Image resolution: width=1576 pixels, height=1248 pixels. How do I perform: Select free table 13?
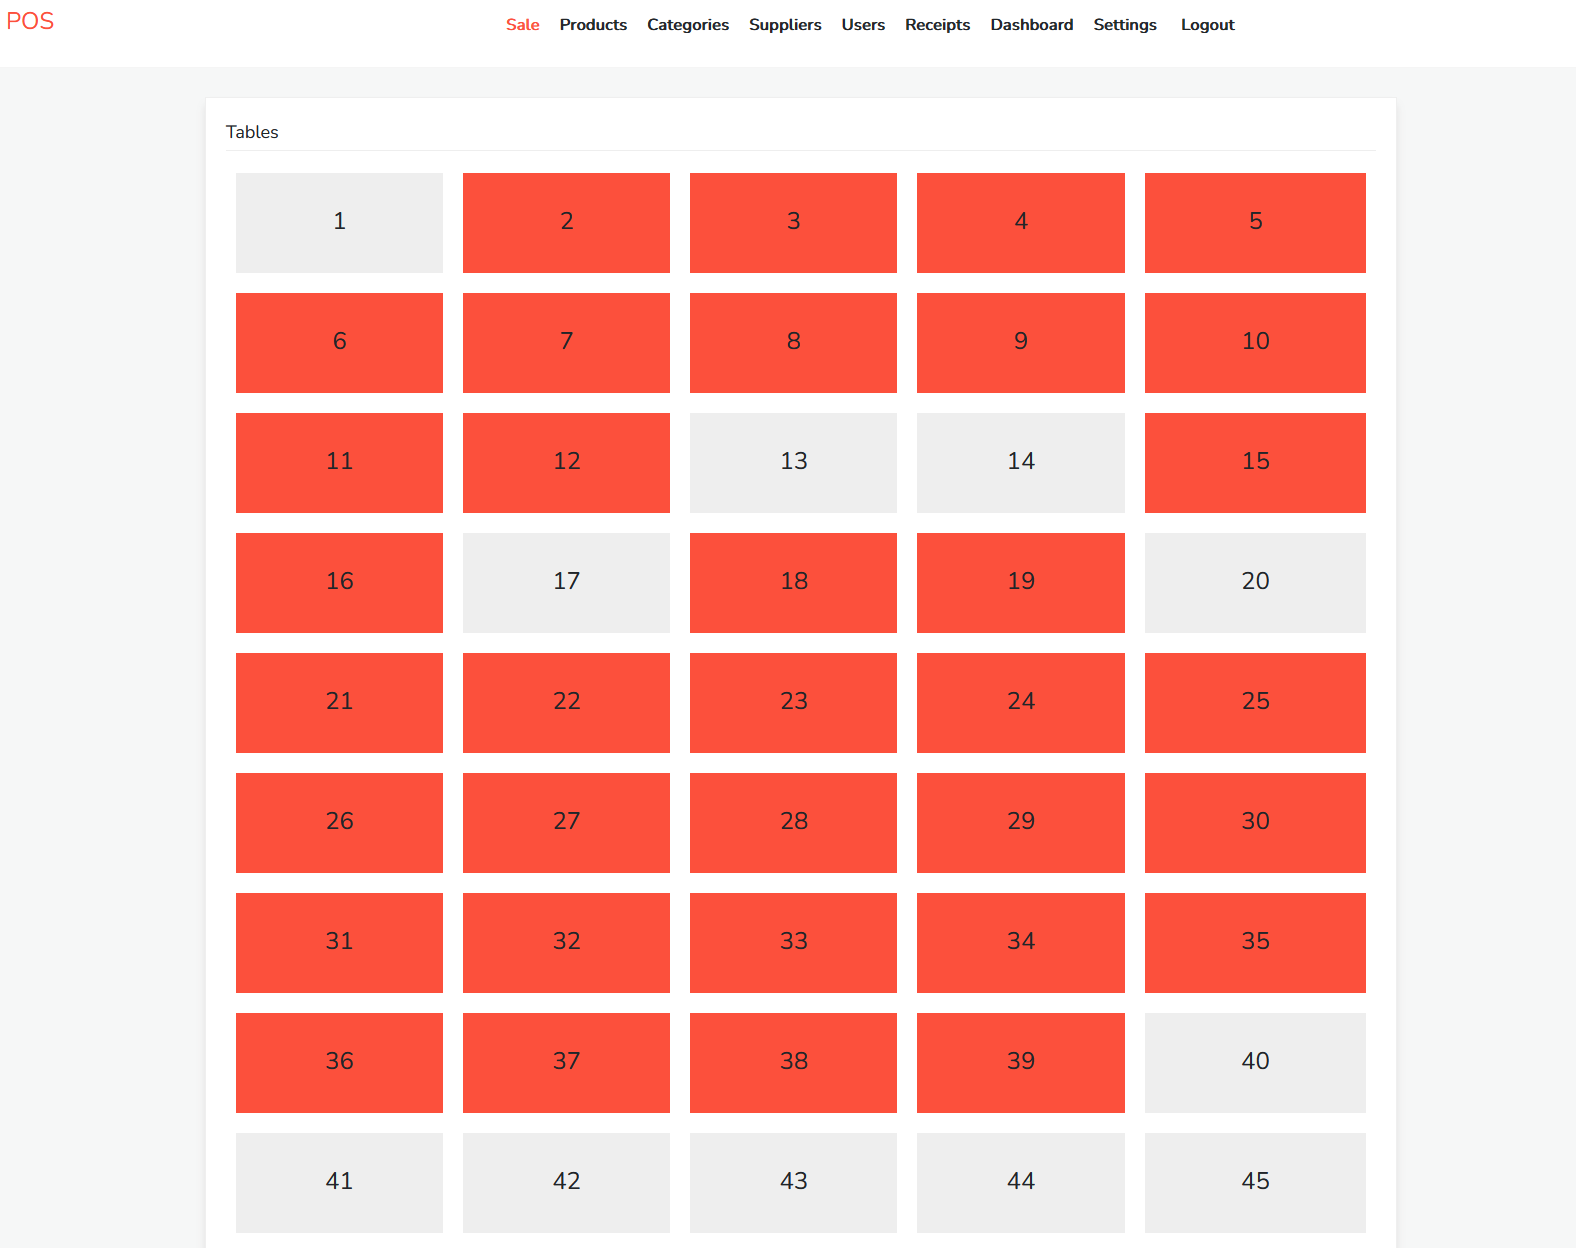click(793, 462)
